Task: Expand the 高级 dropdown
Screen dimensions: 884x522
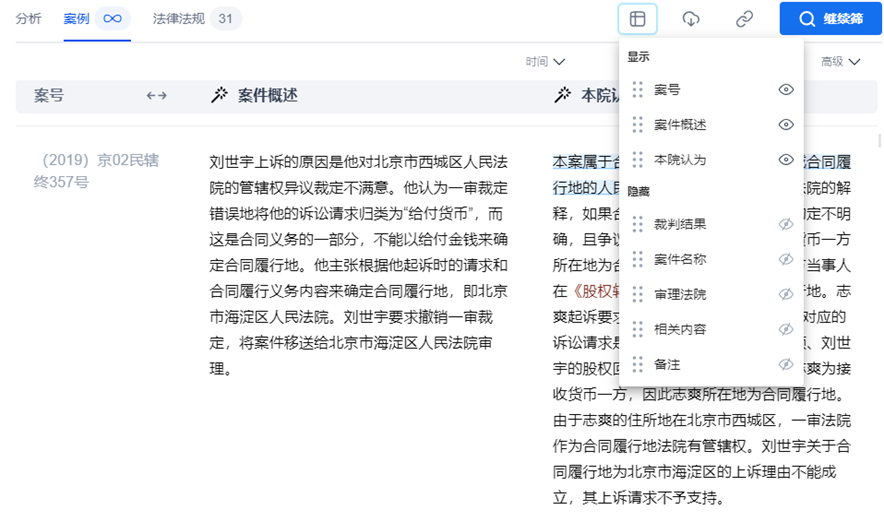Action: [840, 62]
